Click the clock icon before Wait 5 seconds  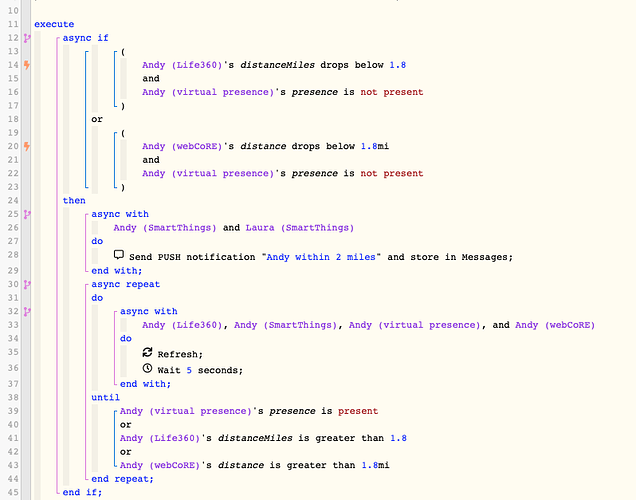(x=148, y=369)
